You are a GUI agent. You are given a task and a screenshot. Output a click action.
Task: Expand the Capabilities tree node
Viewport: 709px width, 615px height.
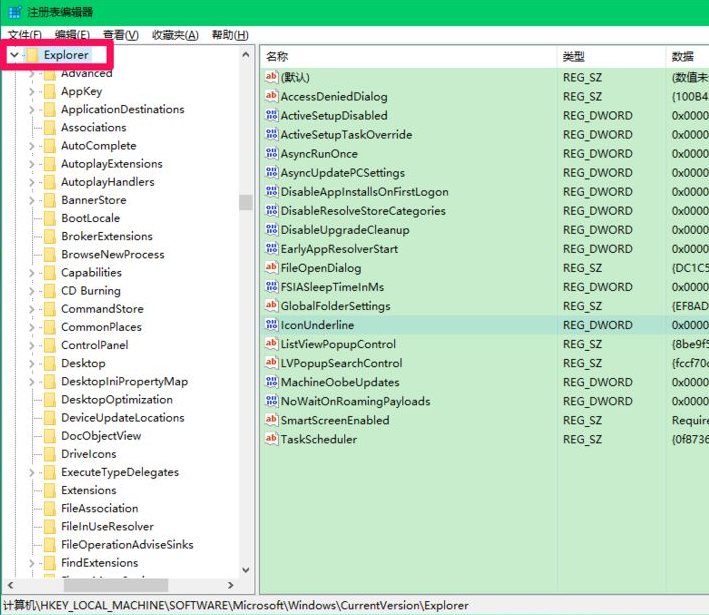coord(31,273)
